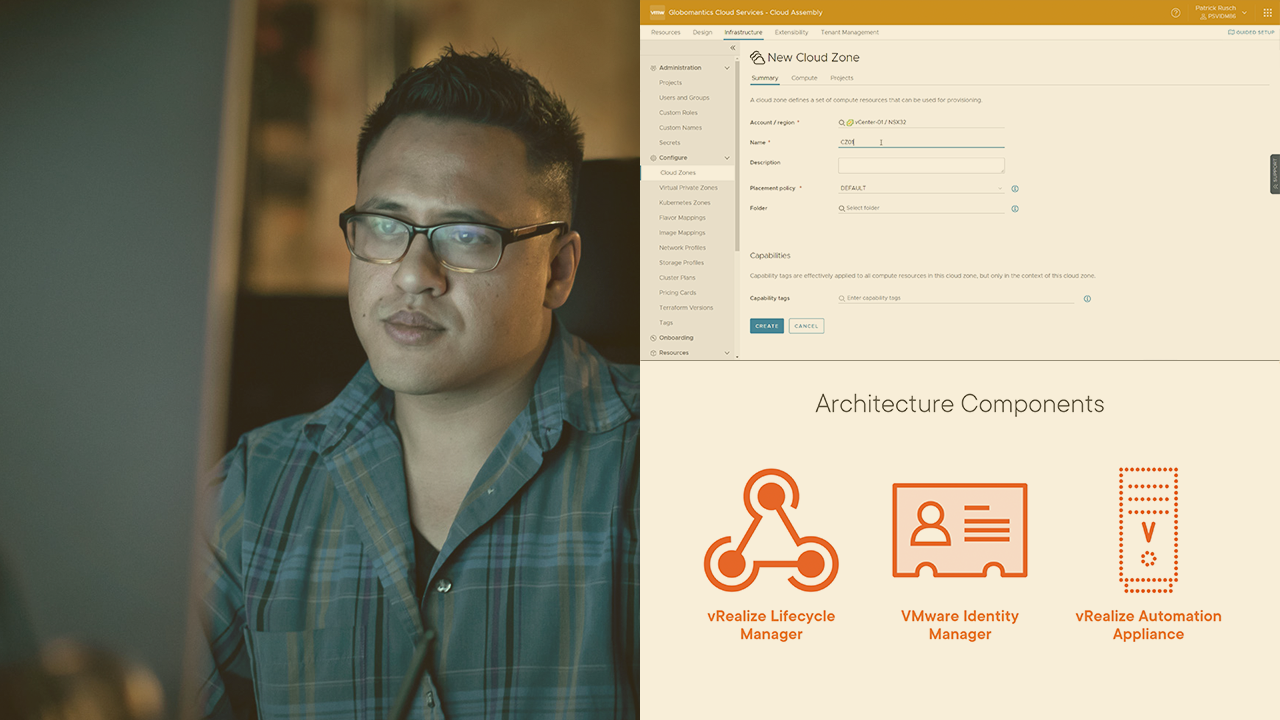Collapse the Configure section
The image size is (1280, 720).
[x=727, y=158]
